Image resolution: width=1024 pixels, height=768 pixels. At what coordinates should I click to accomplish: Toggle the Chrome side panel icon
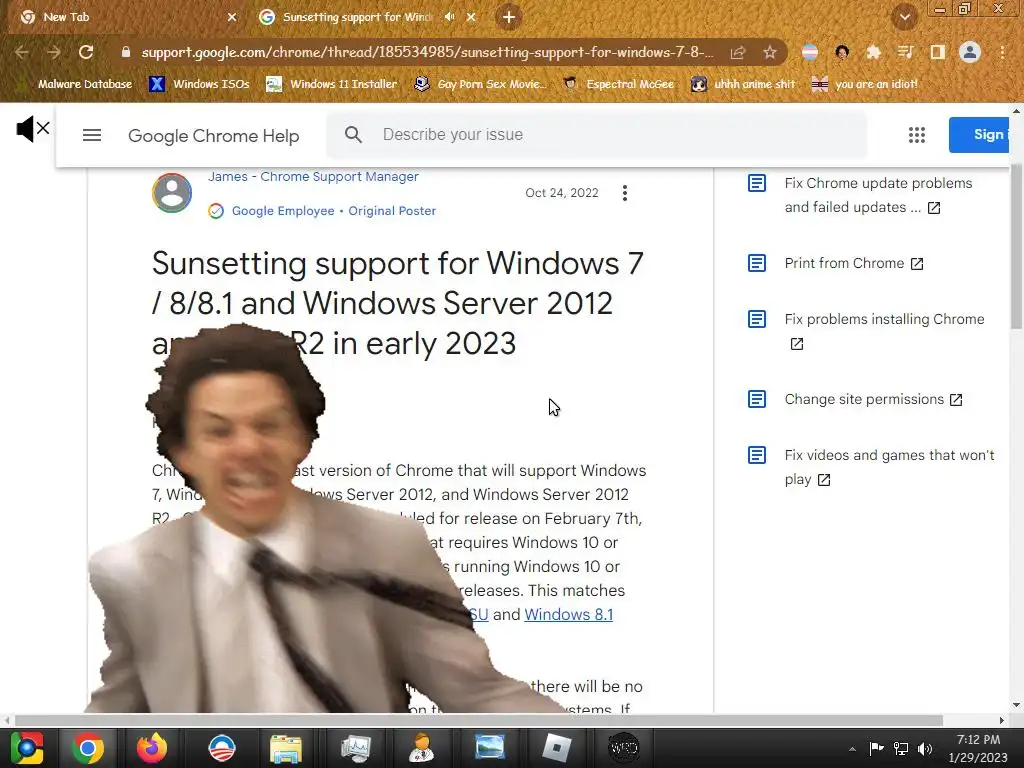coord(937,52)
